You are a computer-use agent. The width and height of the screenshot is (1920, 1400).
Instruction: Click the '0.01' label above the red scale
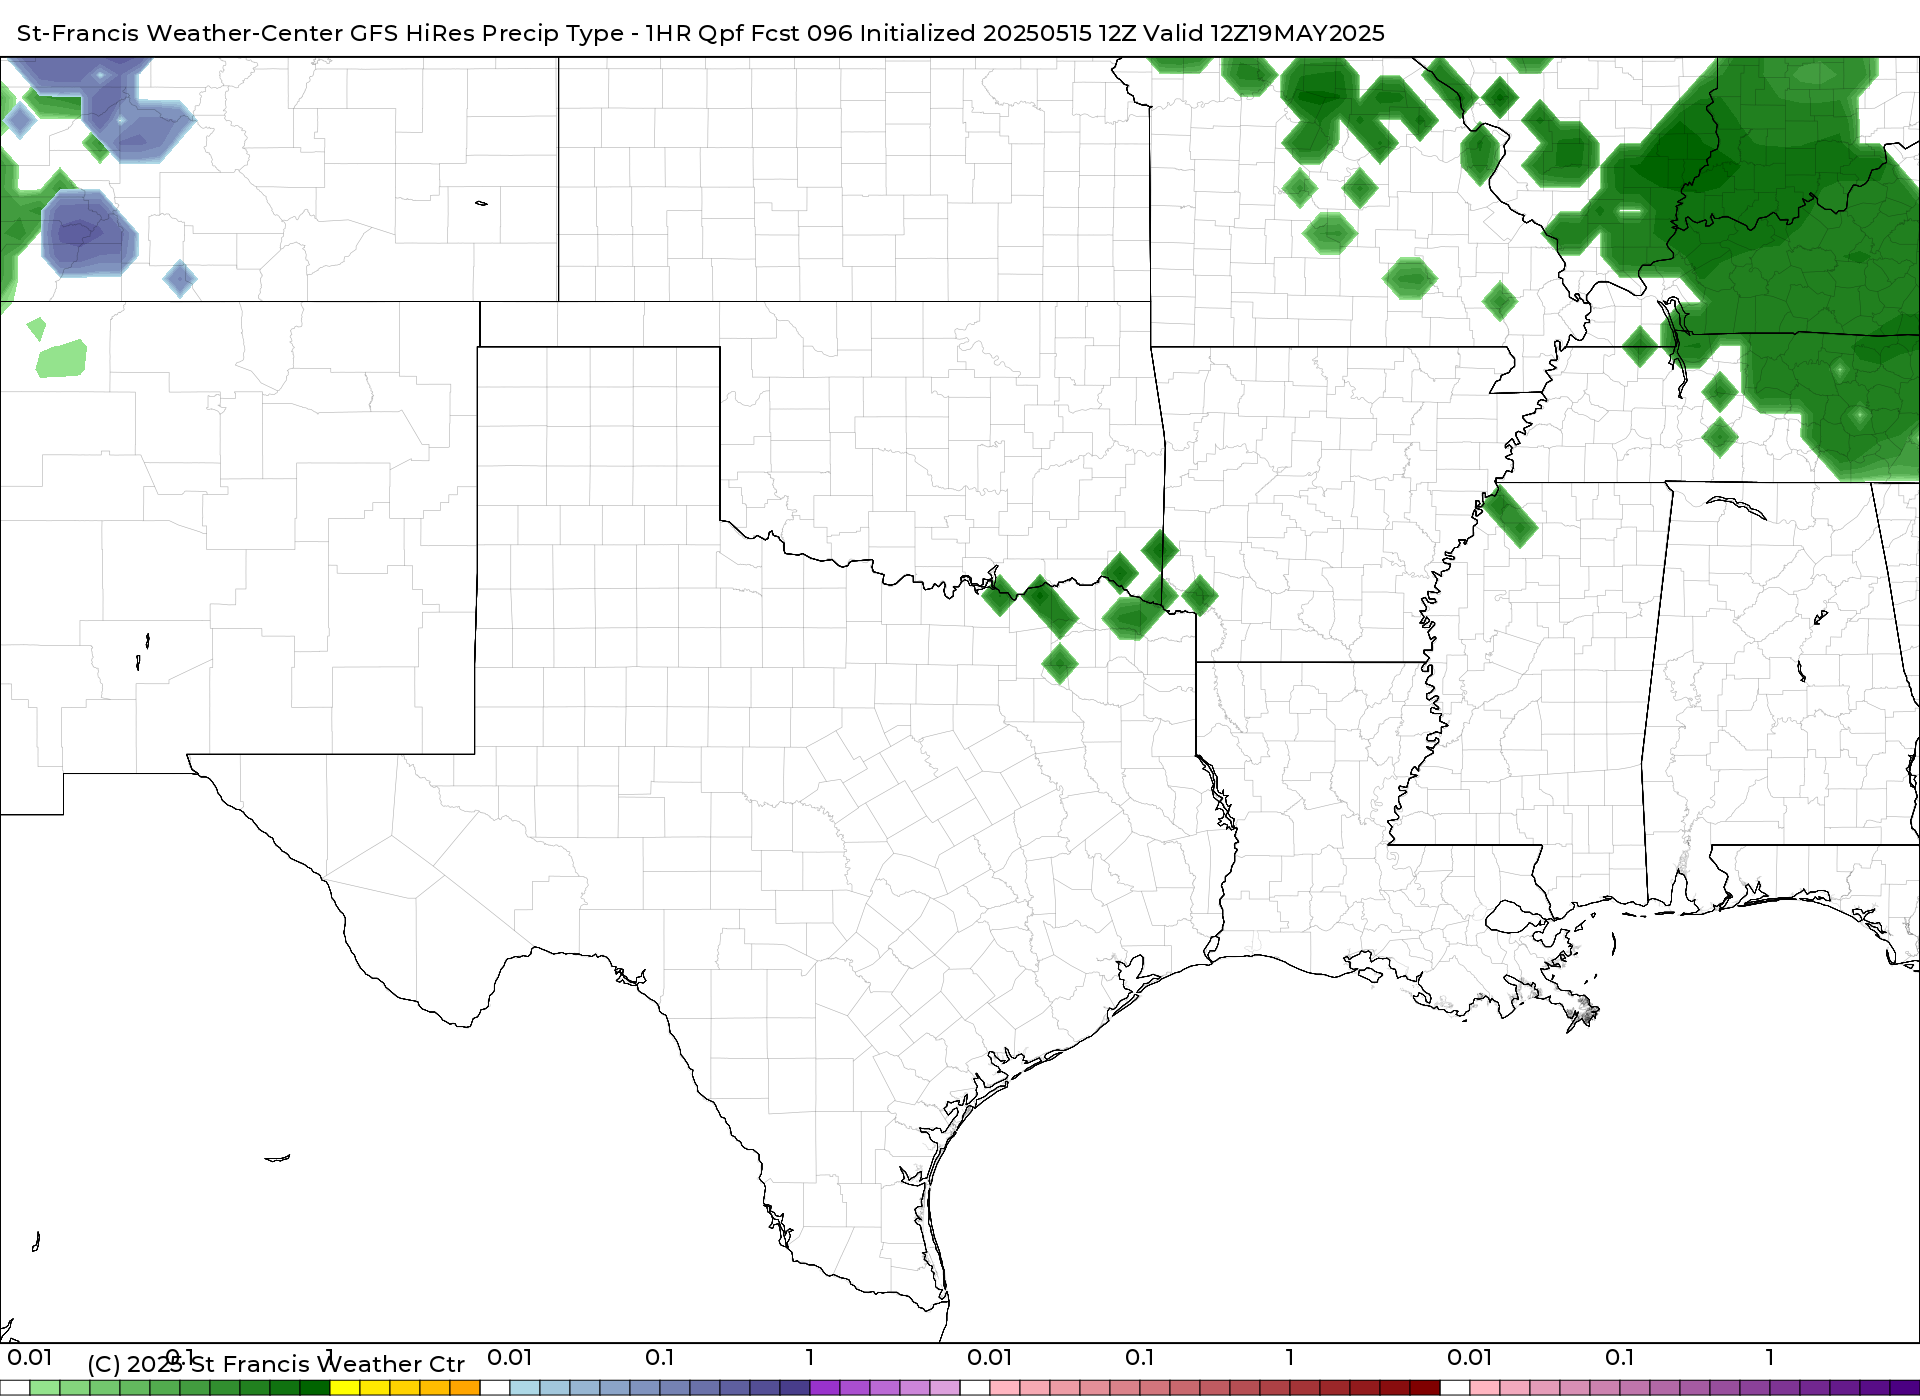click(990, 1358)
